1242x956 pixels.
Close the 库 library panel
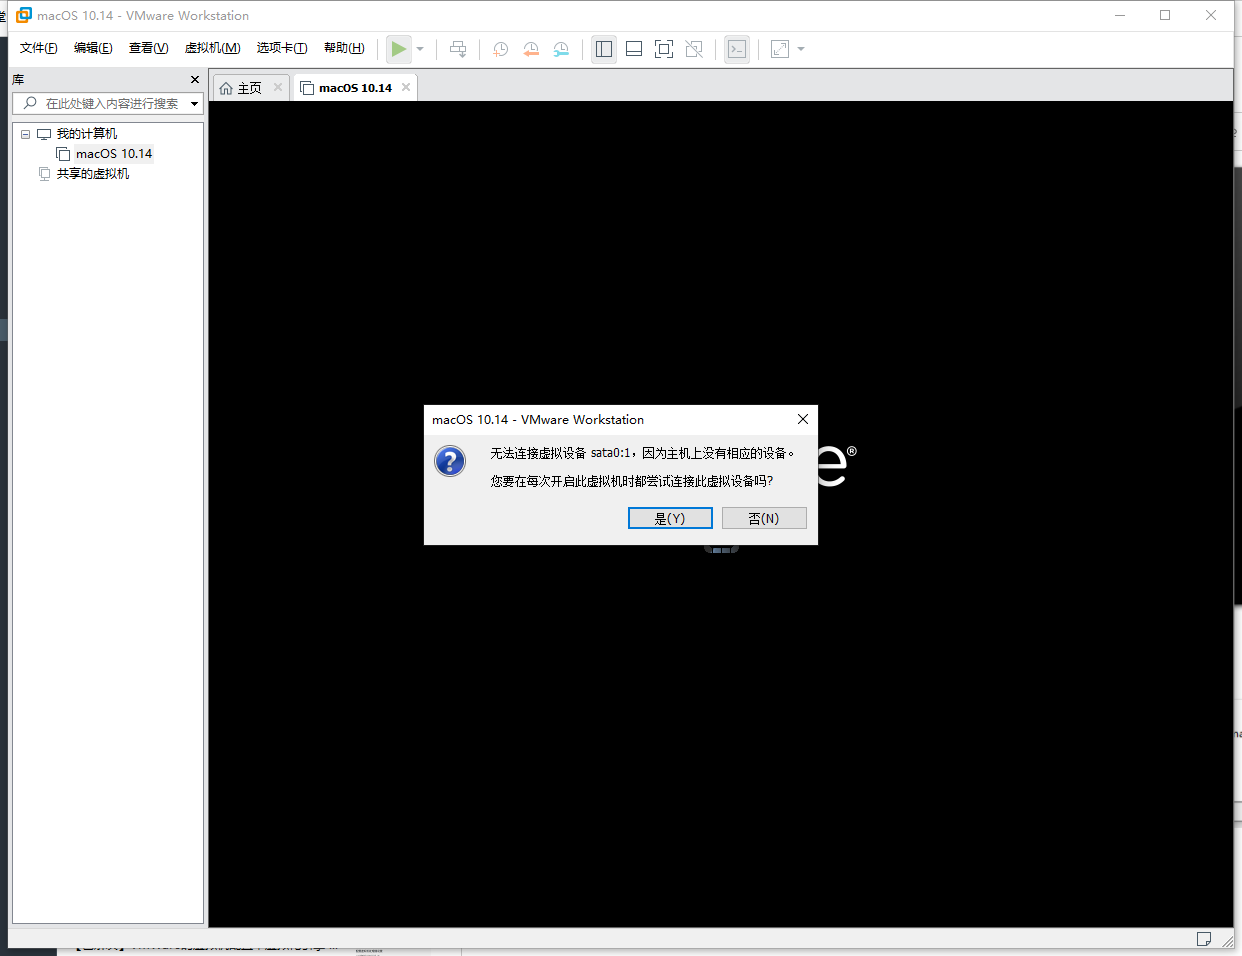click(x=195, y=79)
